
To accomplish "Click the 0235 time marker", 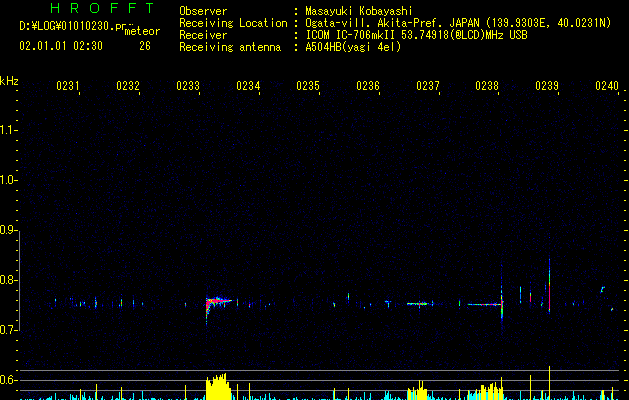I will pyautogui.click(x=308, y=86).
